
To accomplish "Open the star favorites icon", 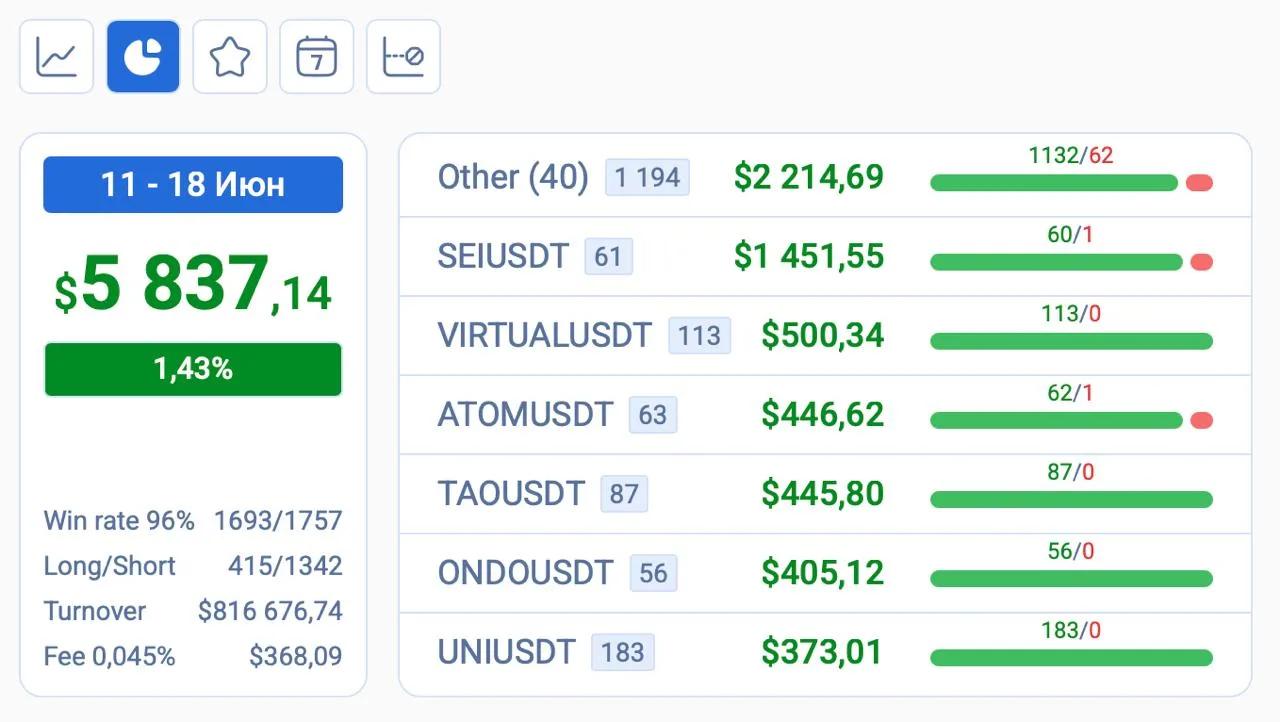I will [x=230, y=56].
